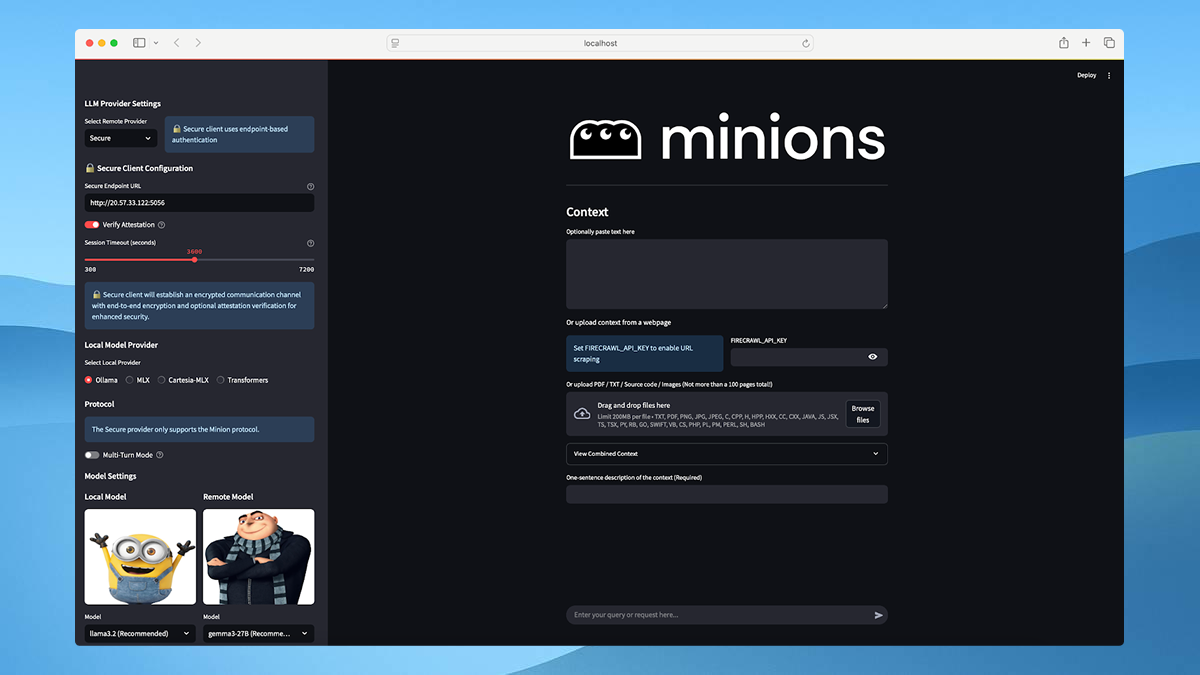Toggle the Safari sidebar icon
The image size is (1200, 675).
tap(138, 43)
